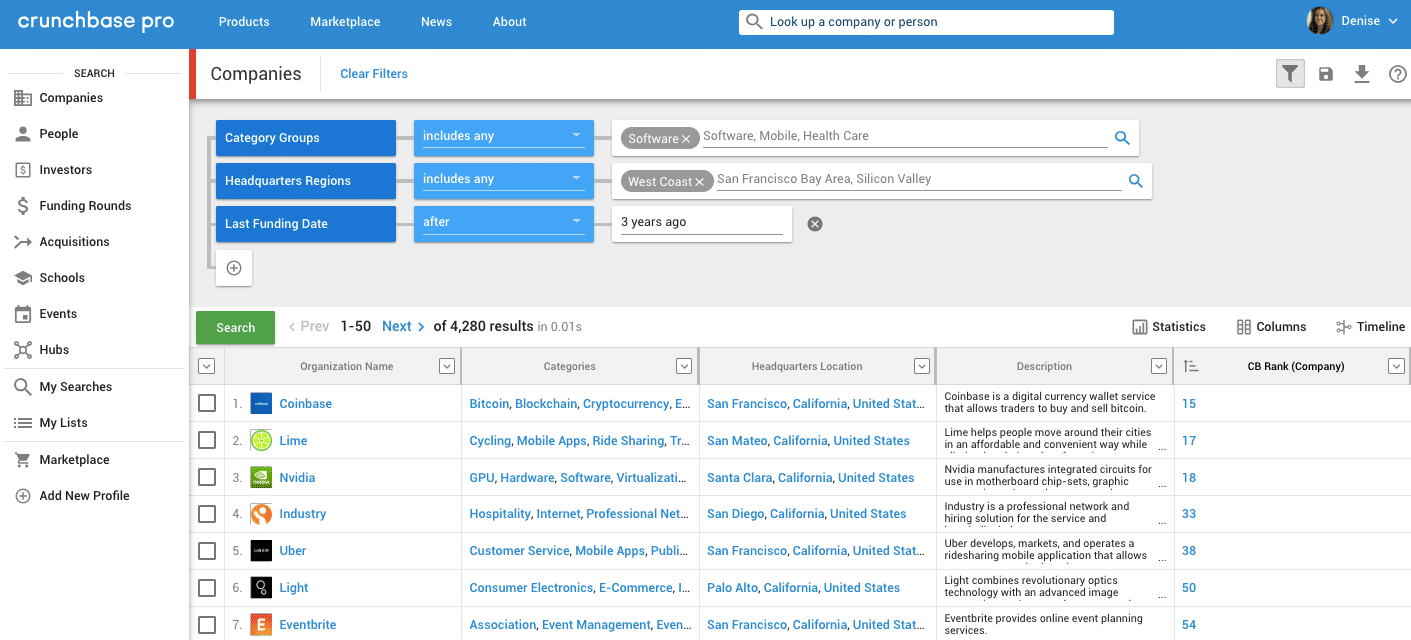This screenshot has height=640, width=1411.
Task: Select the checkbox next to Coinbase
Action: click(x=207, y=403)
